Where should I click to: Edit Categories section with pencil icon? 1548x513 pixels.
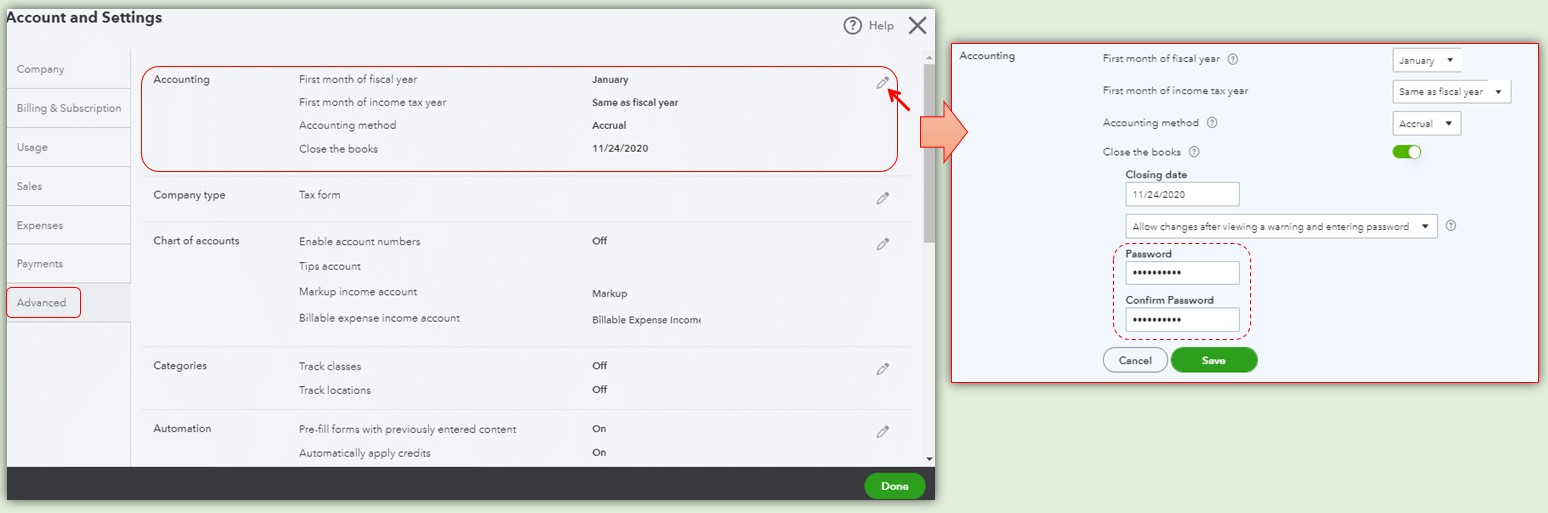click(882, 369)
